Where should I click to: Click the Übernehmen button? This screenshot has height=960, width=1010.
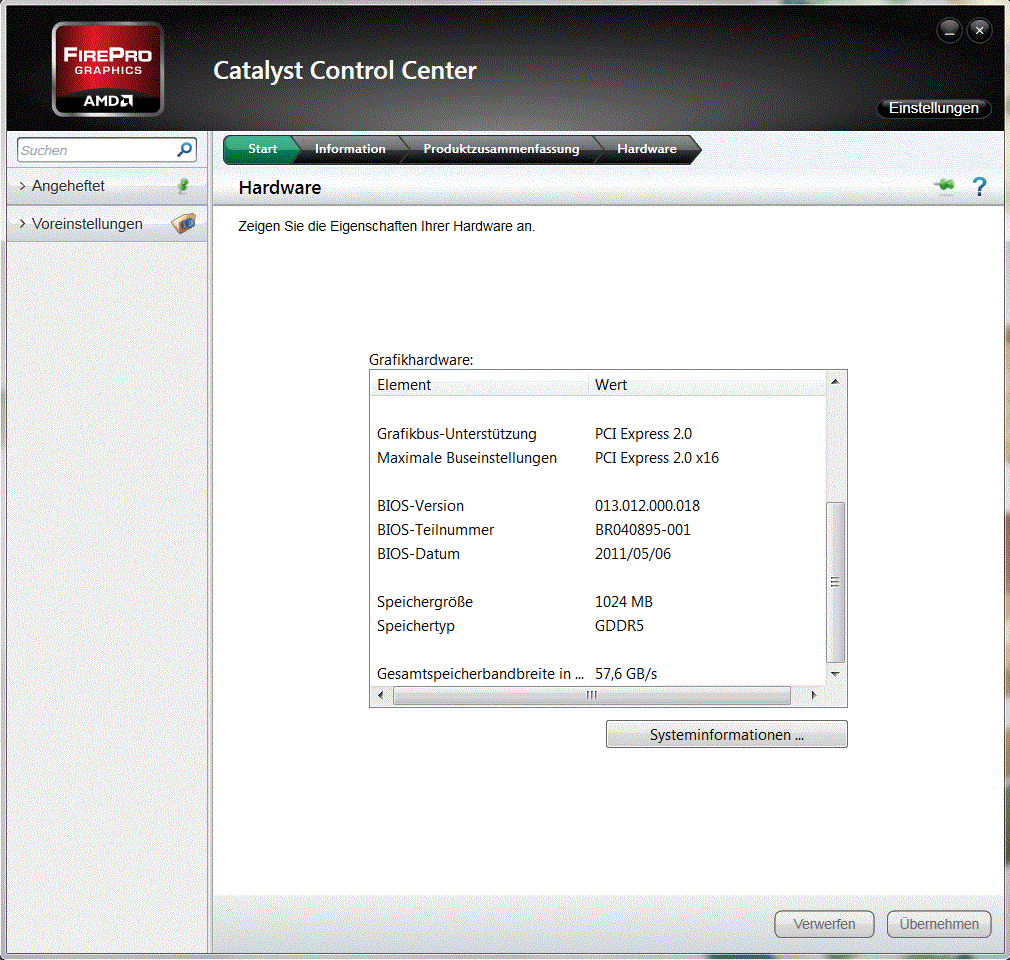tap(939, 924)
